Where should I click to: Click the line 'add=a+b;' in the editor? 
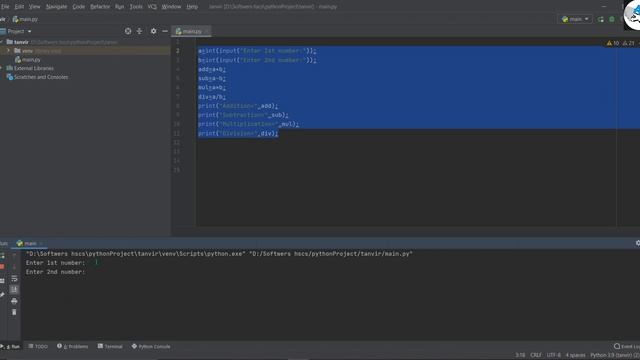point(211,69)
